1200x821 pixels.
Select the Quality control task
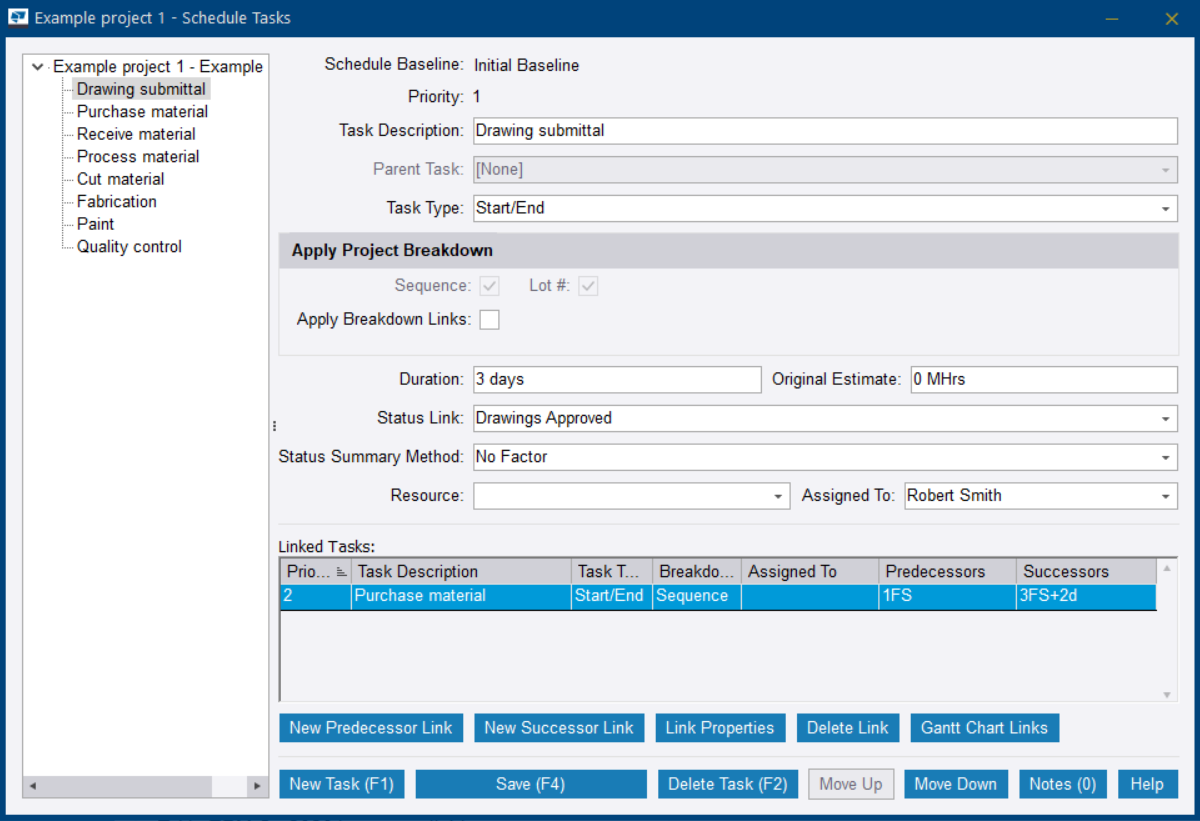click(129, 246)
